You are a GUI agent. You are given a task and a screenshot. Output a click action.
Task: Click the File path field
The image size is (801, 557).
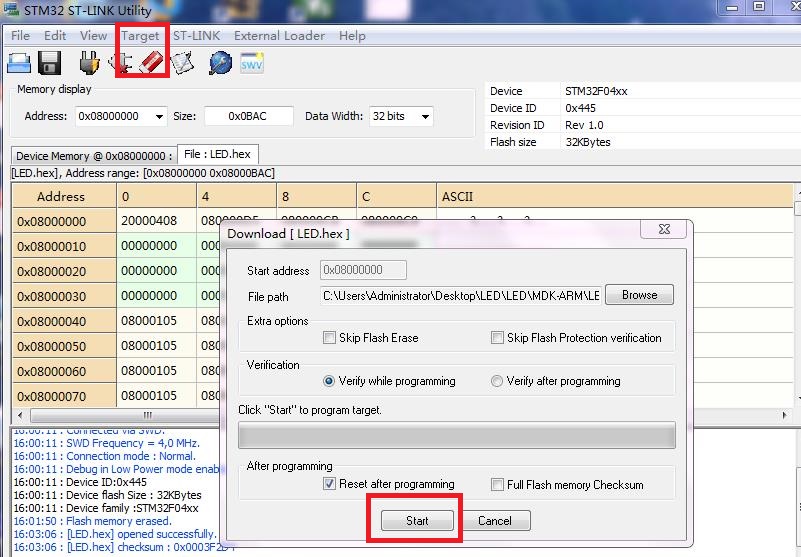461,296
